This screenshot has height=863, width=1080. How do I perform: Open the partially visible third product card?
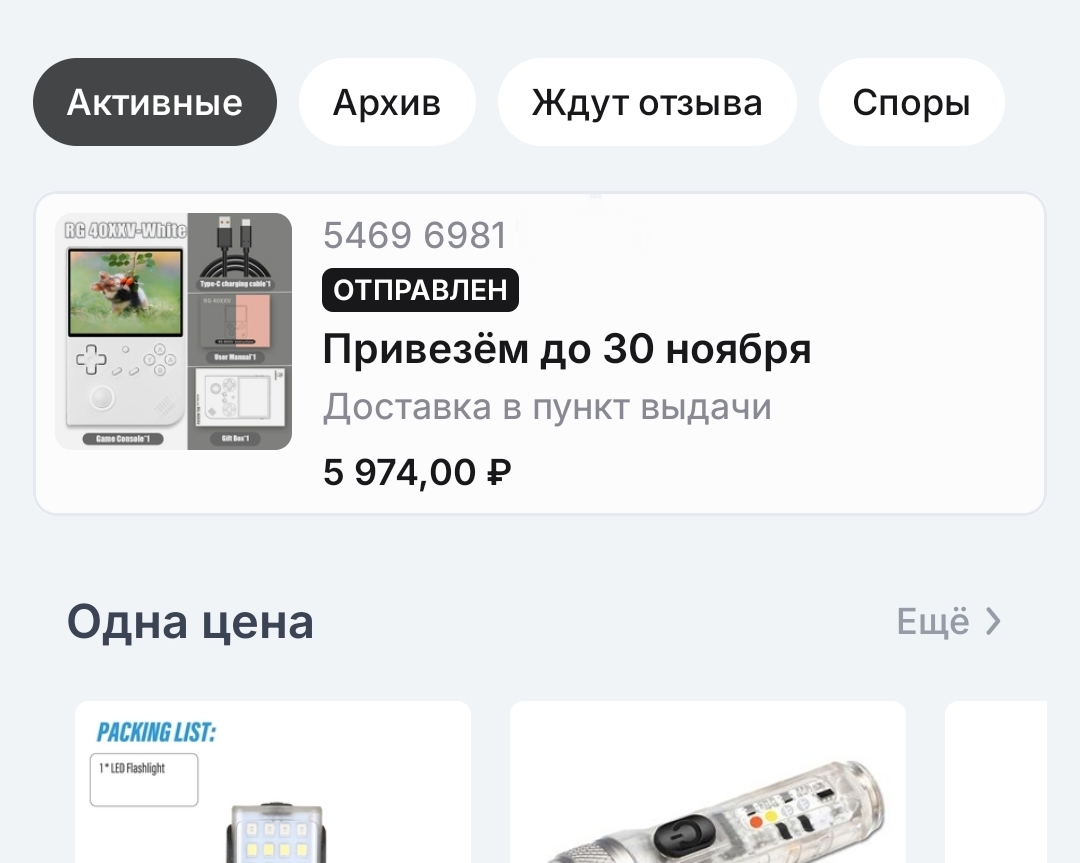tap(995, 782)
